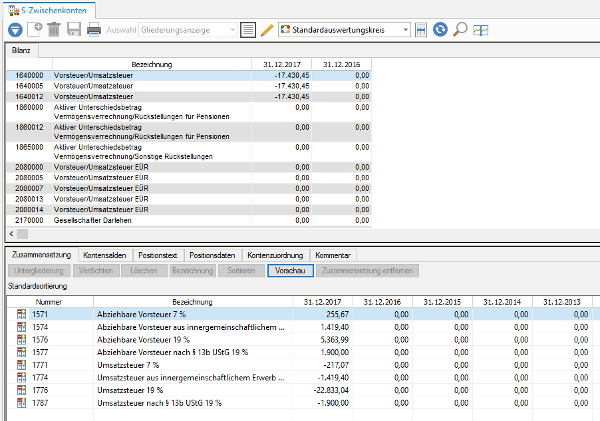Click the Vorschau button
The image size is (600, 421).
click(x=290, y=271)
